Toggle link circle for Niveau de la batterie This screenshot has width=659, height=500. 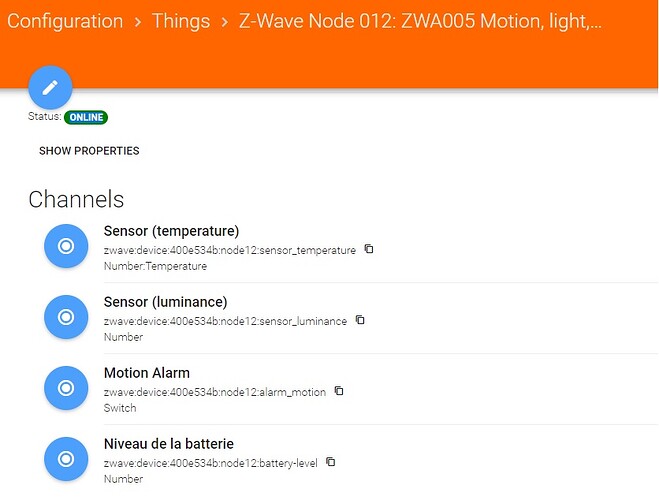[x=67, y=459]
